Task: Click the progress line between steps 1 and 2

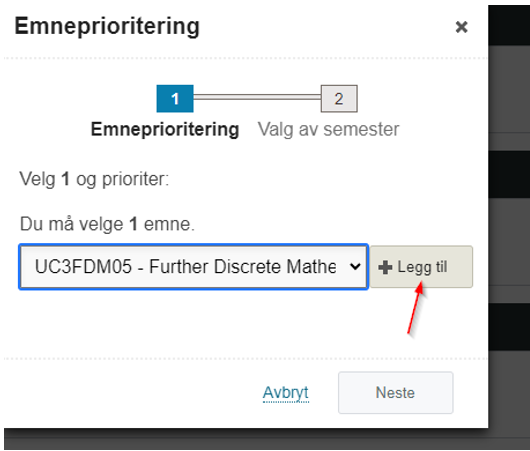Action: (257, 97)
